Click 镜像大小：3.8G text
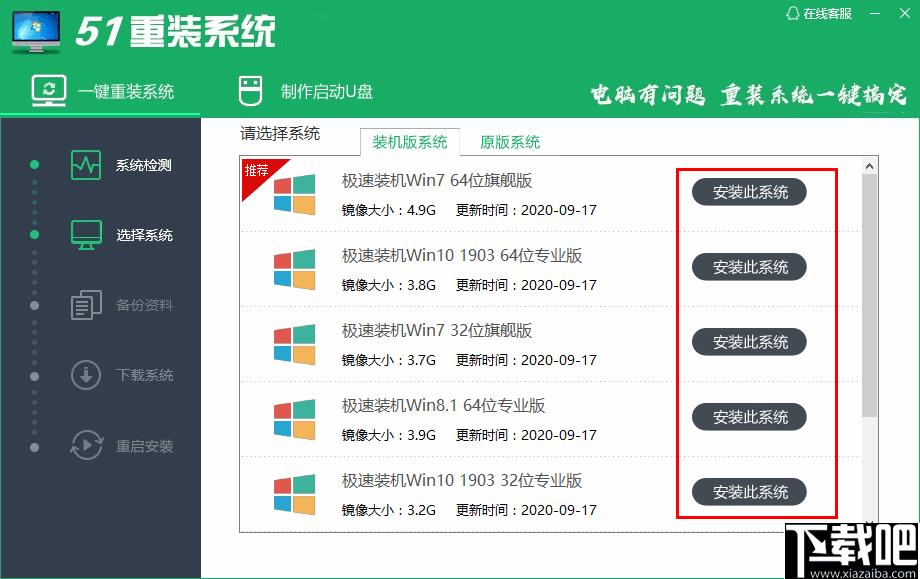 [388, 285]
